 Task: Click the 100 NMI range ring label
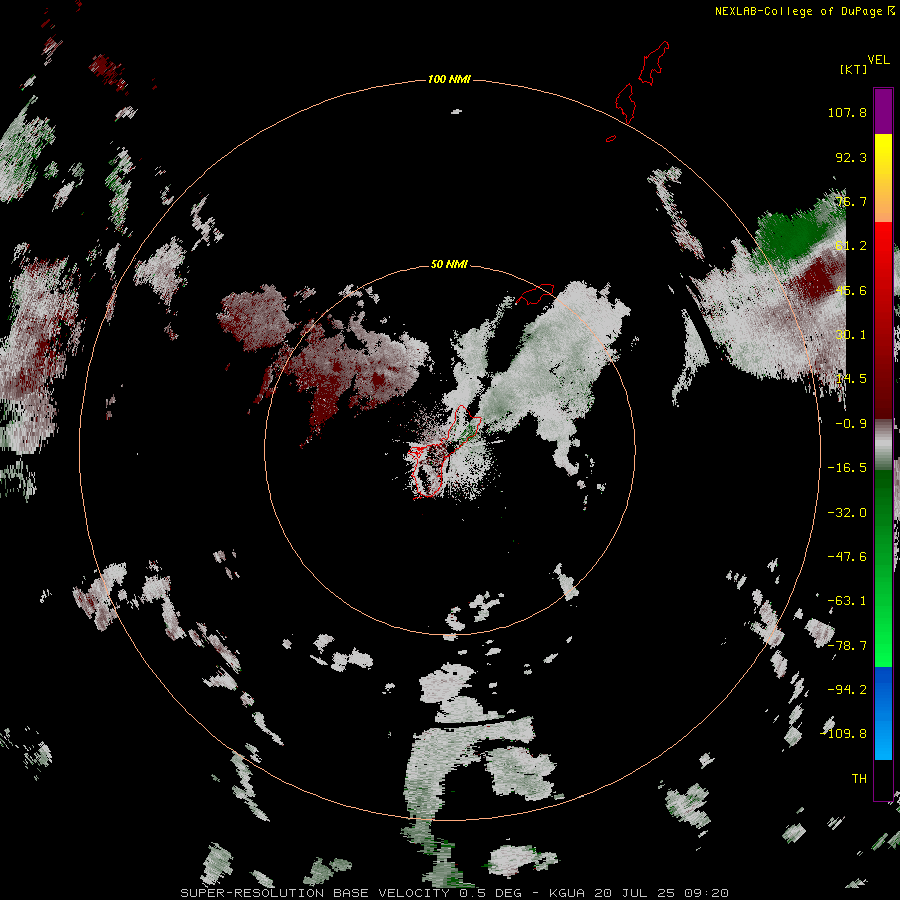pyautogui.click(x=449, y=79)
